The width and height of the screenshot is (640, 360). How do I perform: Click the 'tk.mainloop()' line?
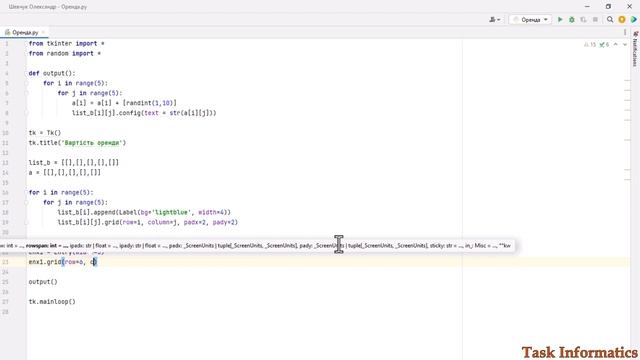click(52, 302)
